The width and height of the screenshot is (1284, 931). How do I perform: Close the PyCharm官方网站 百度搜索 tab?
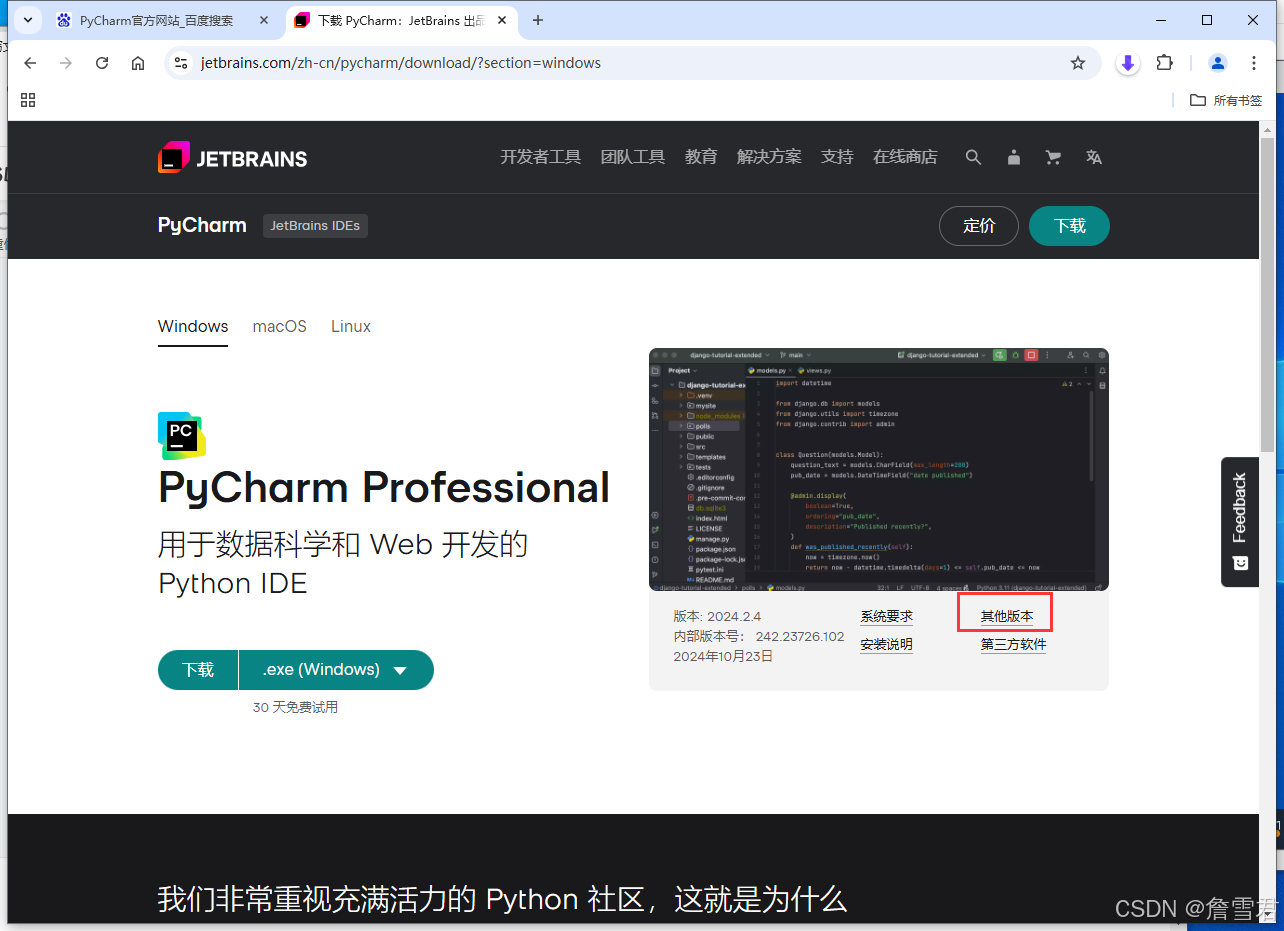(x=265, y=20)
